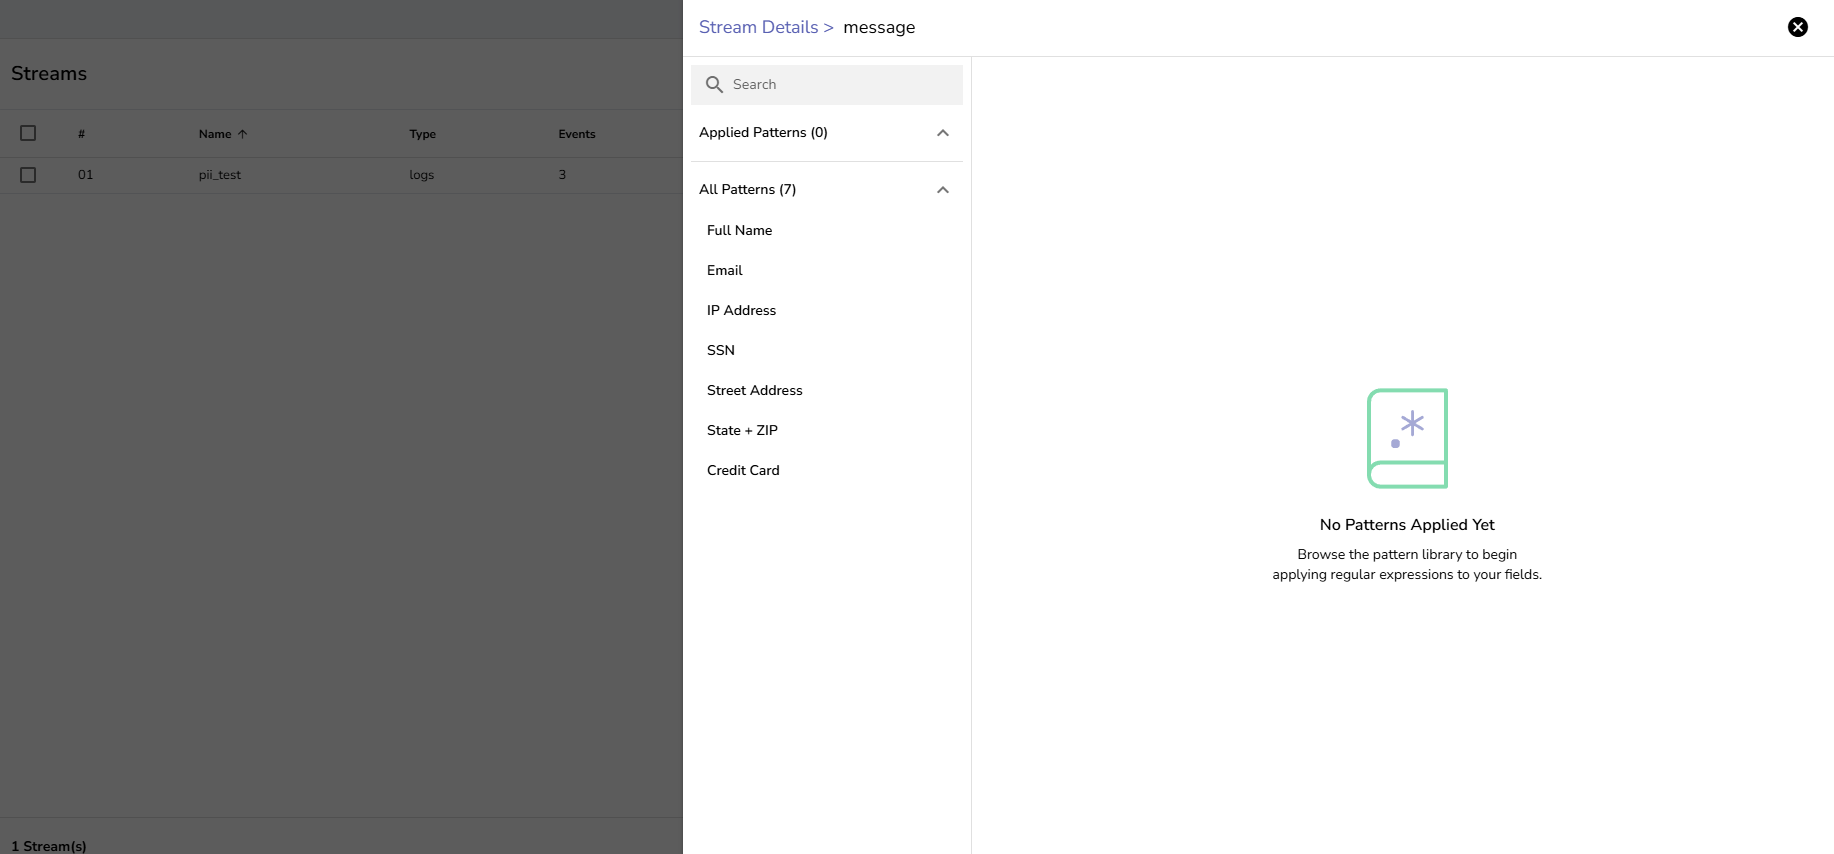
Task: Click the search magnifier icon
Action: pos(714,85)
